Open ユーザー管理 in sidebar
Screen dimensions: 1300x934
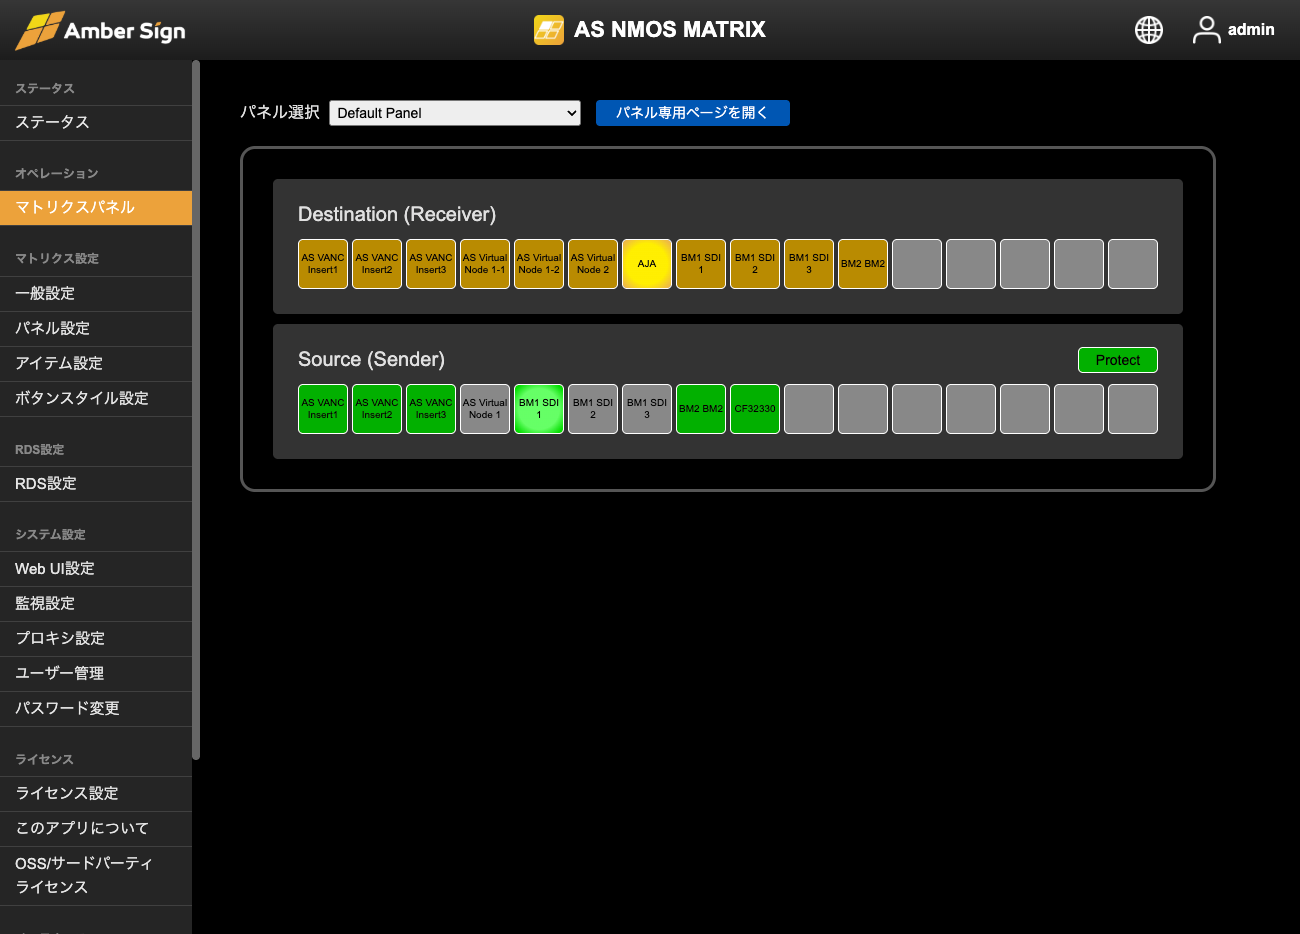pos(96,673)
